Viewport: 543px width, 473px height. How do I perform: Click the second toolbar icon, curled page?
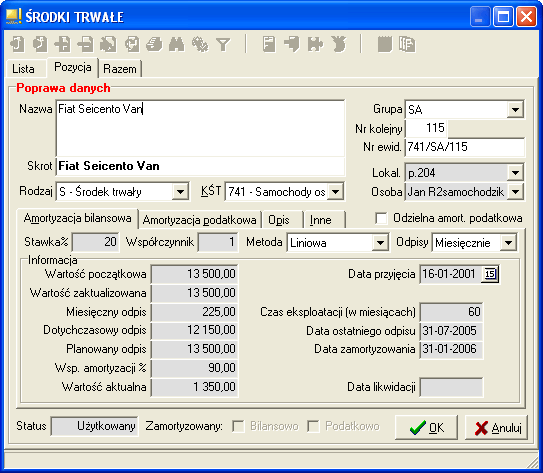40,44
